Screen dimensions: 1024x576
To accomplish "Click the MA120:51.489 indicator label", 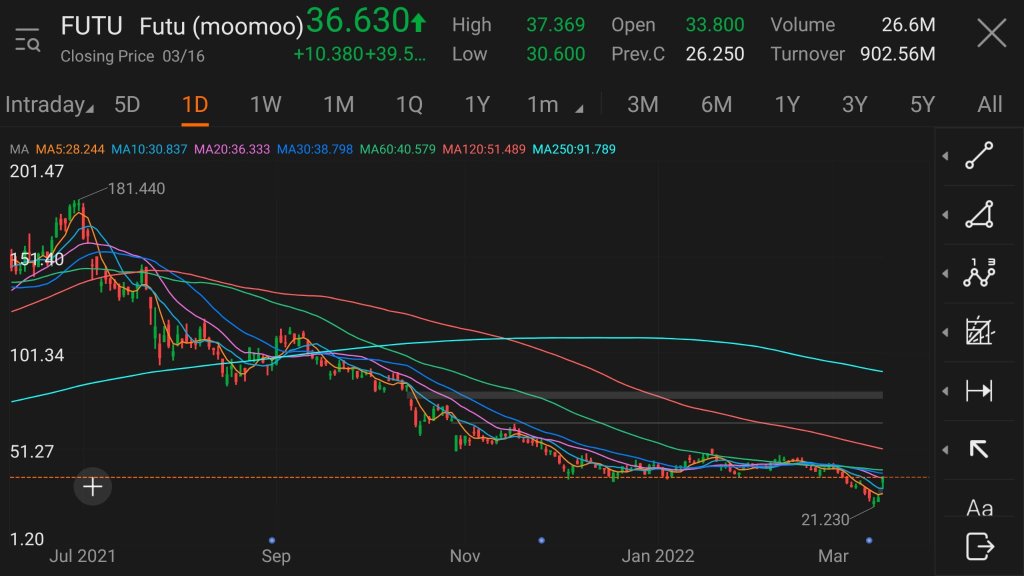I will coord(484,150).
